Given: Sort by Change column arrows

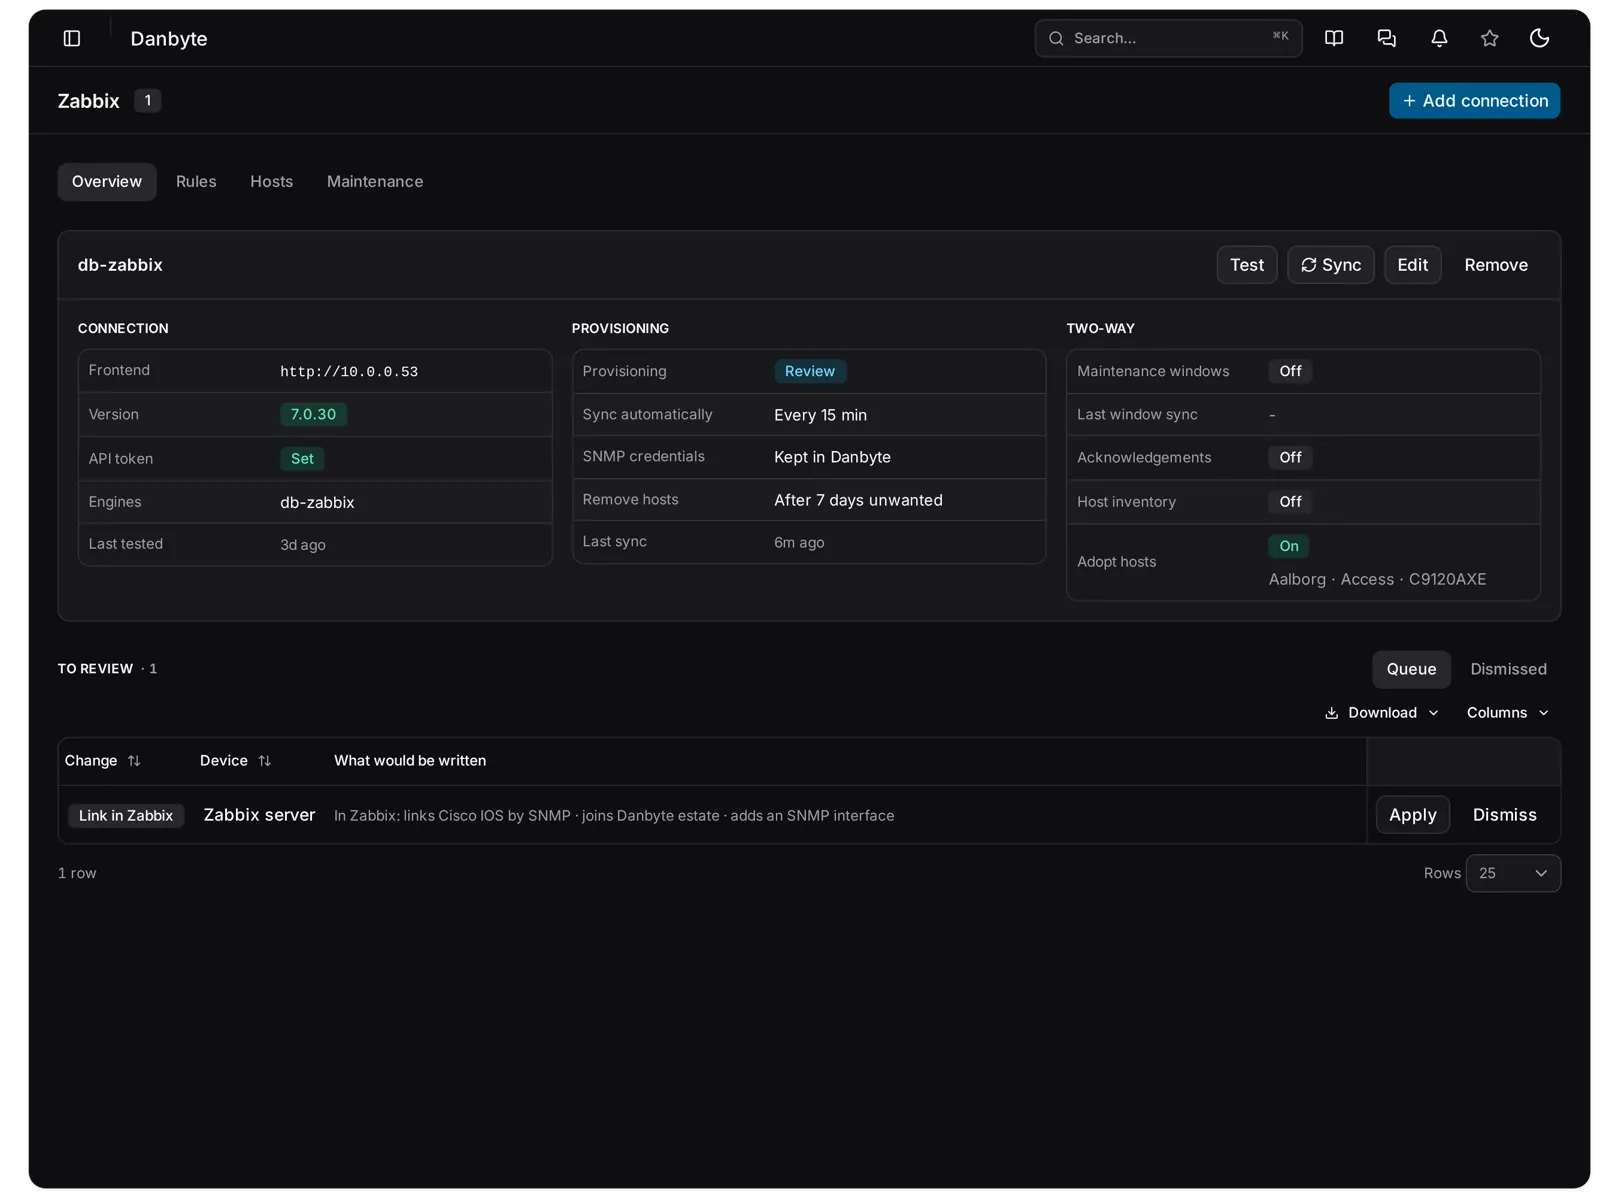Looking at the screenshot, I should (x=134, y=761).
